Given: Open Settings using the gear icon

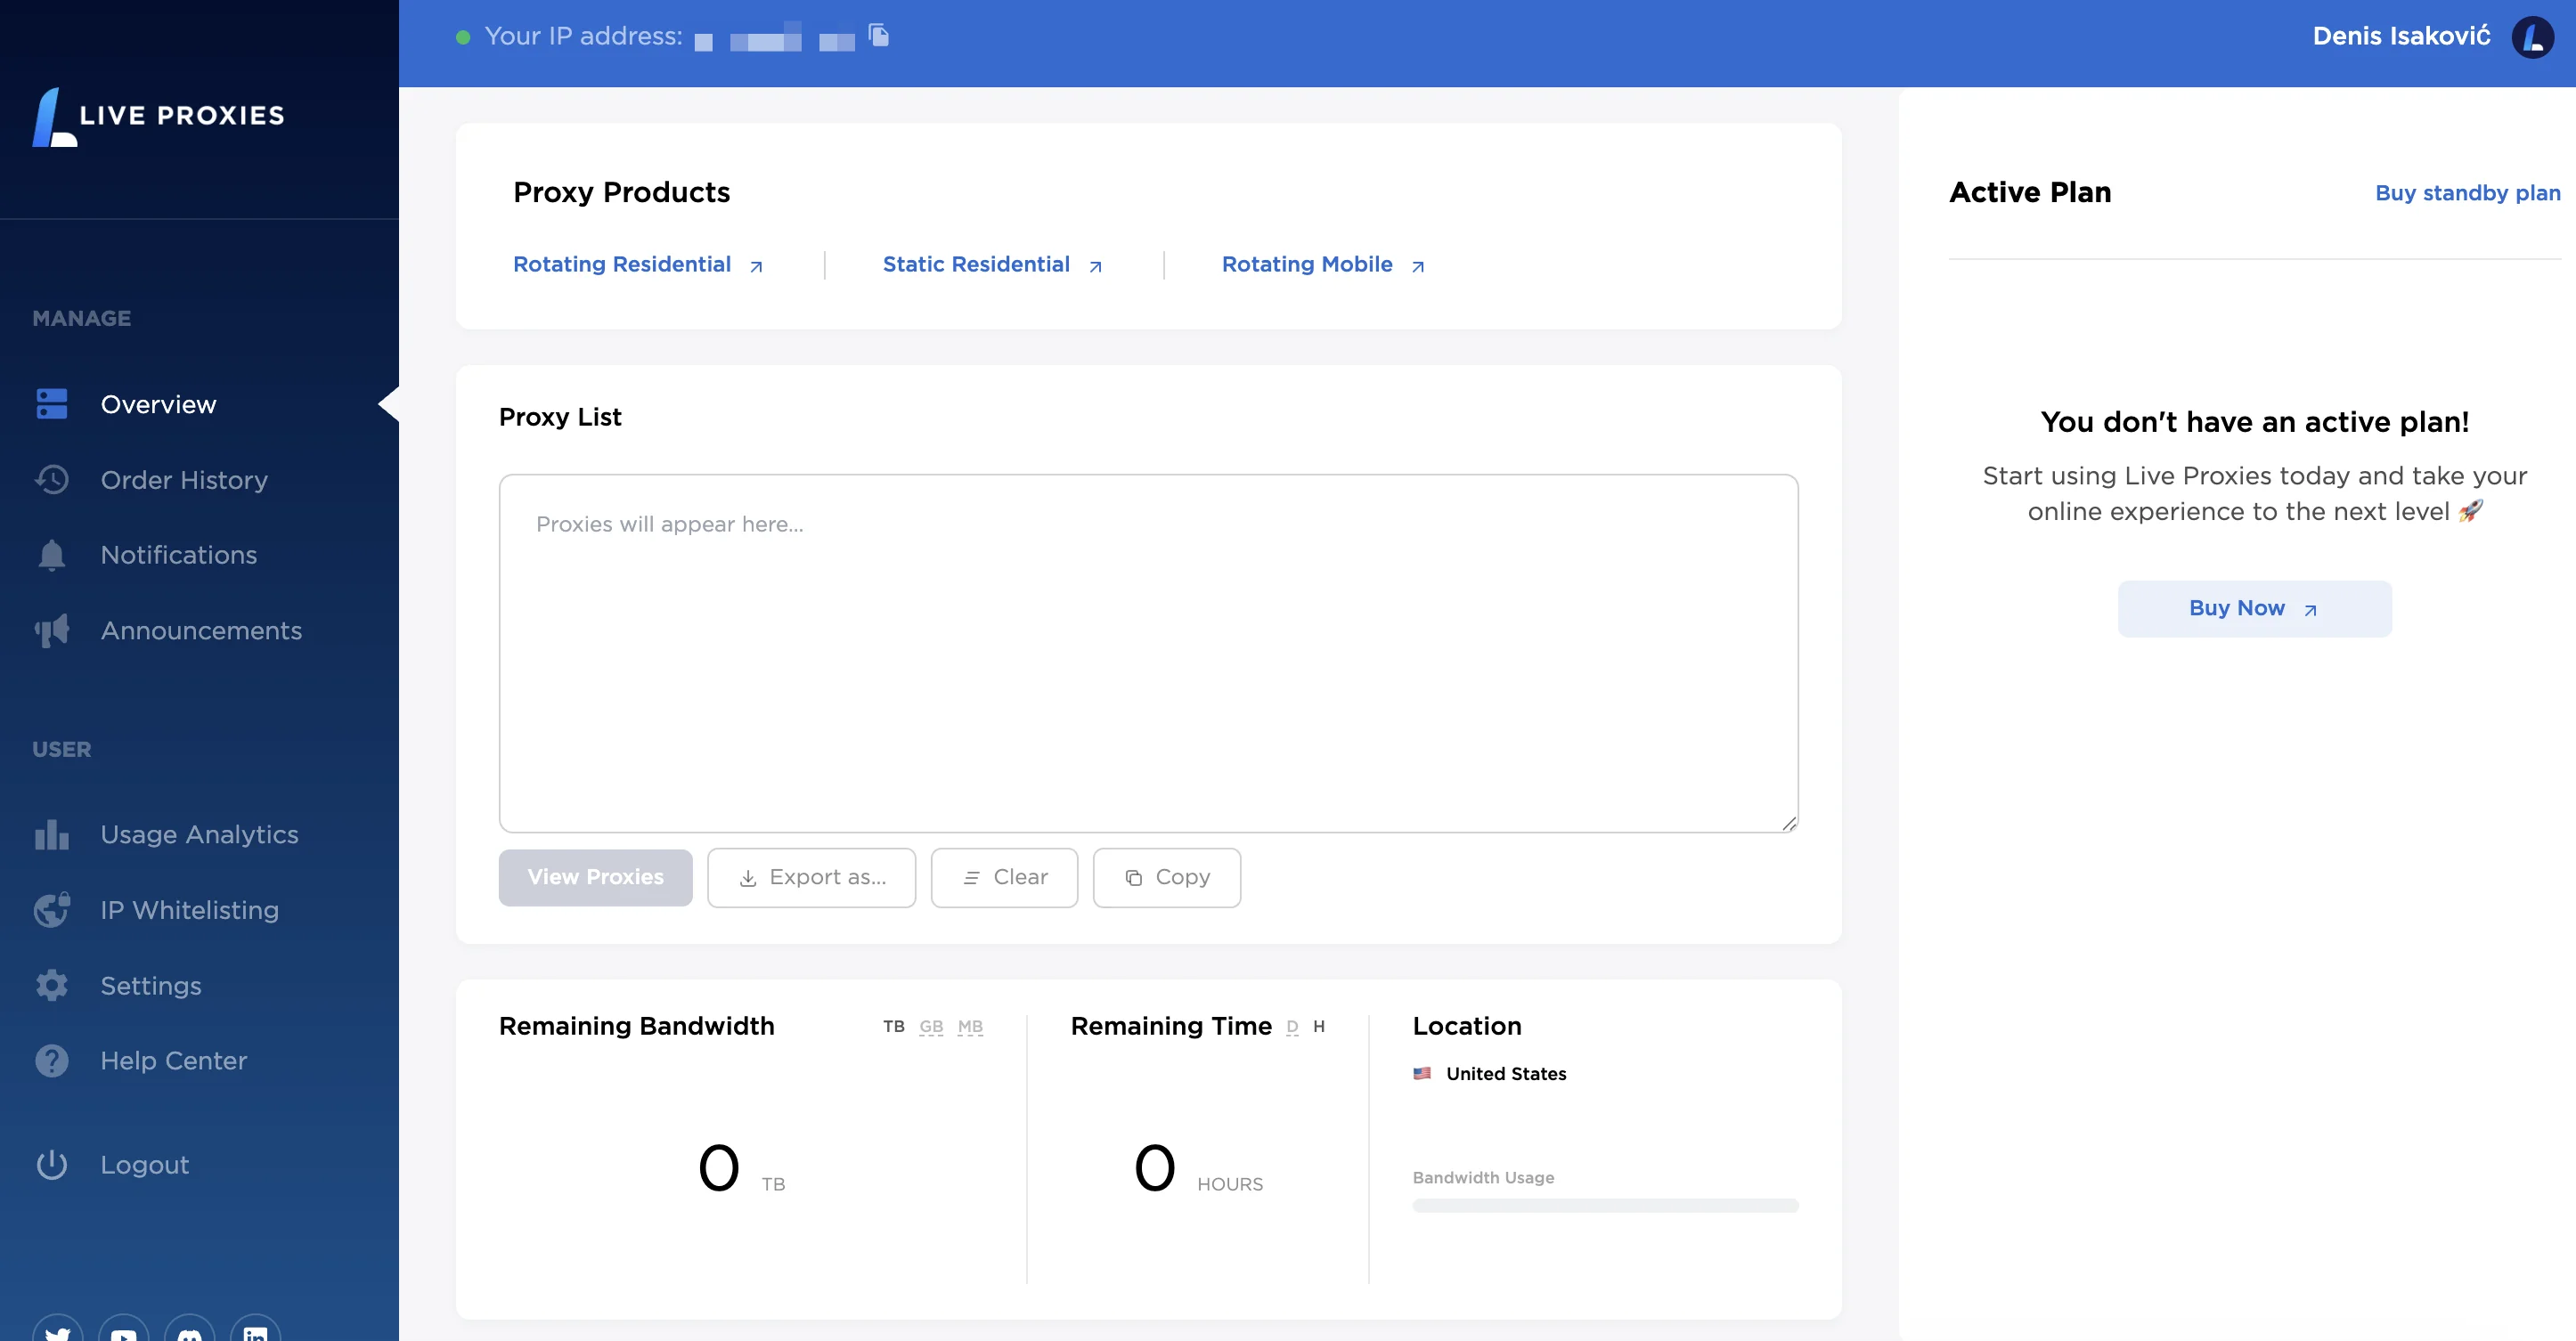Looking at the screenshot, I should 51,986.
